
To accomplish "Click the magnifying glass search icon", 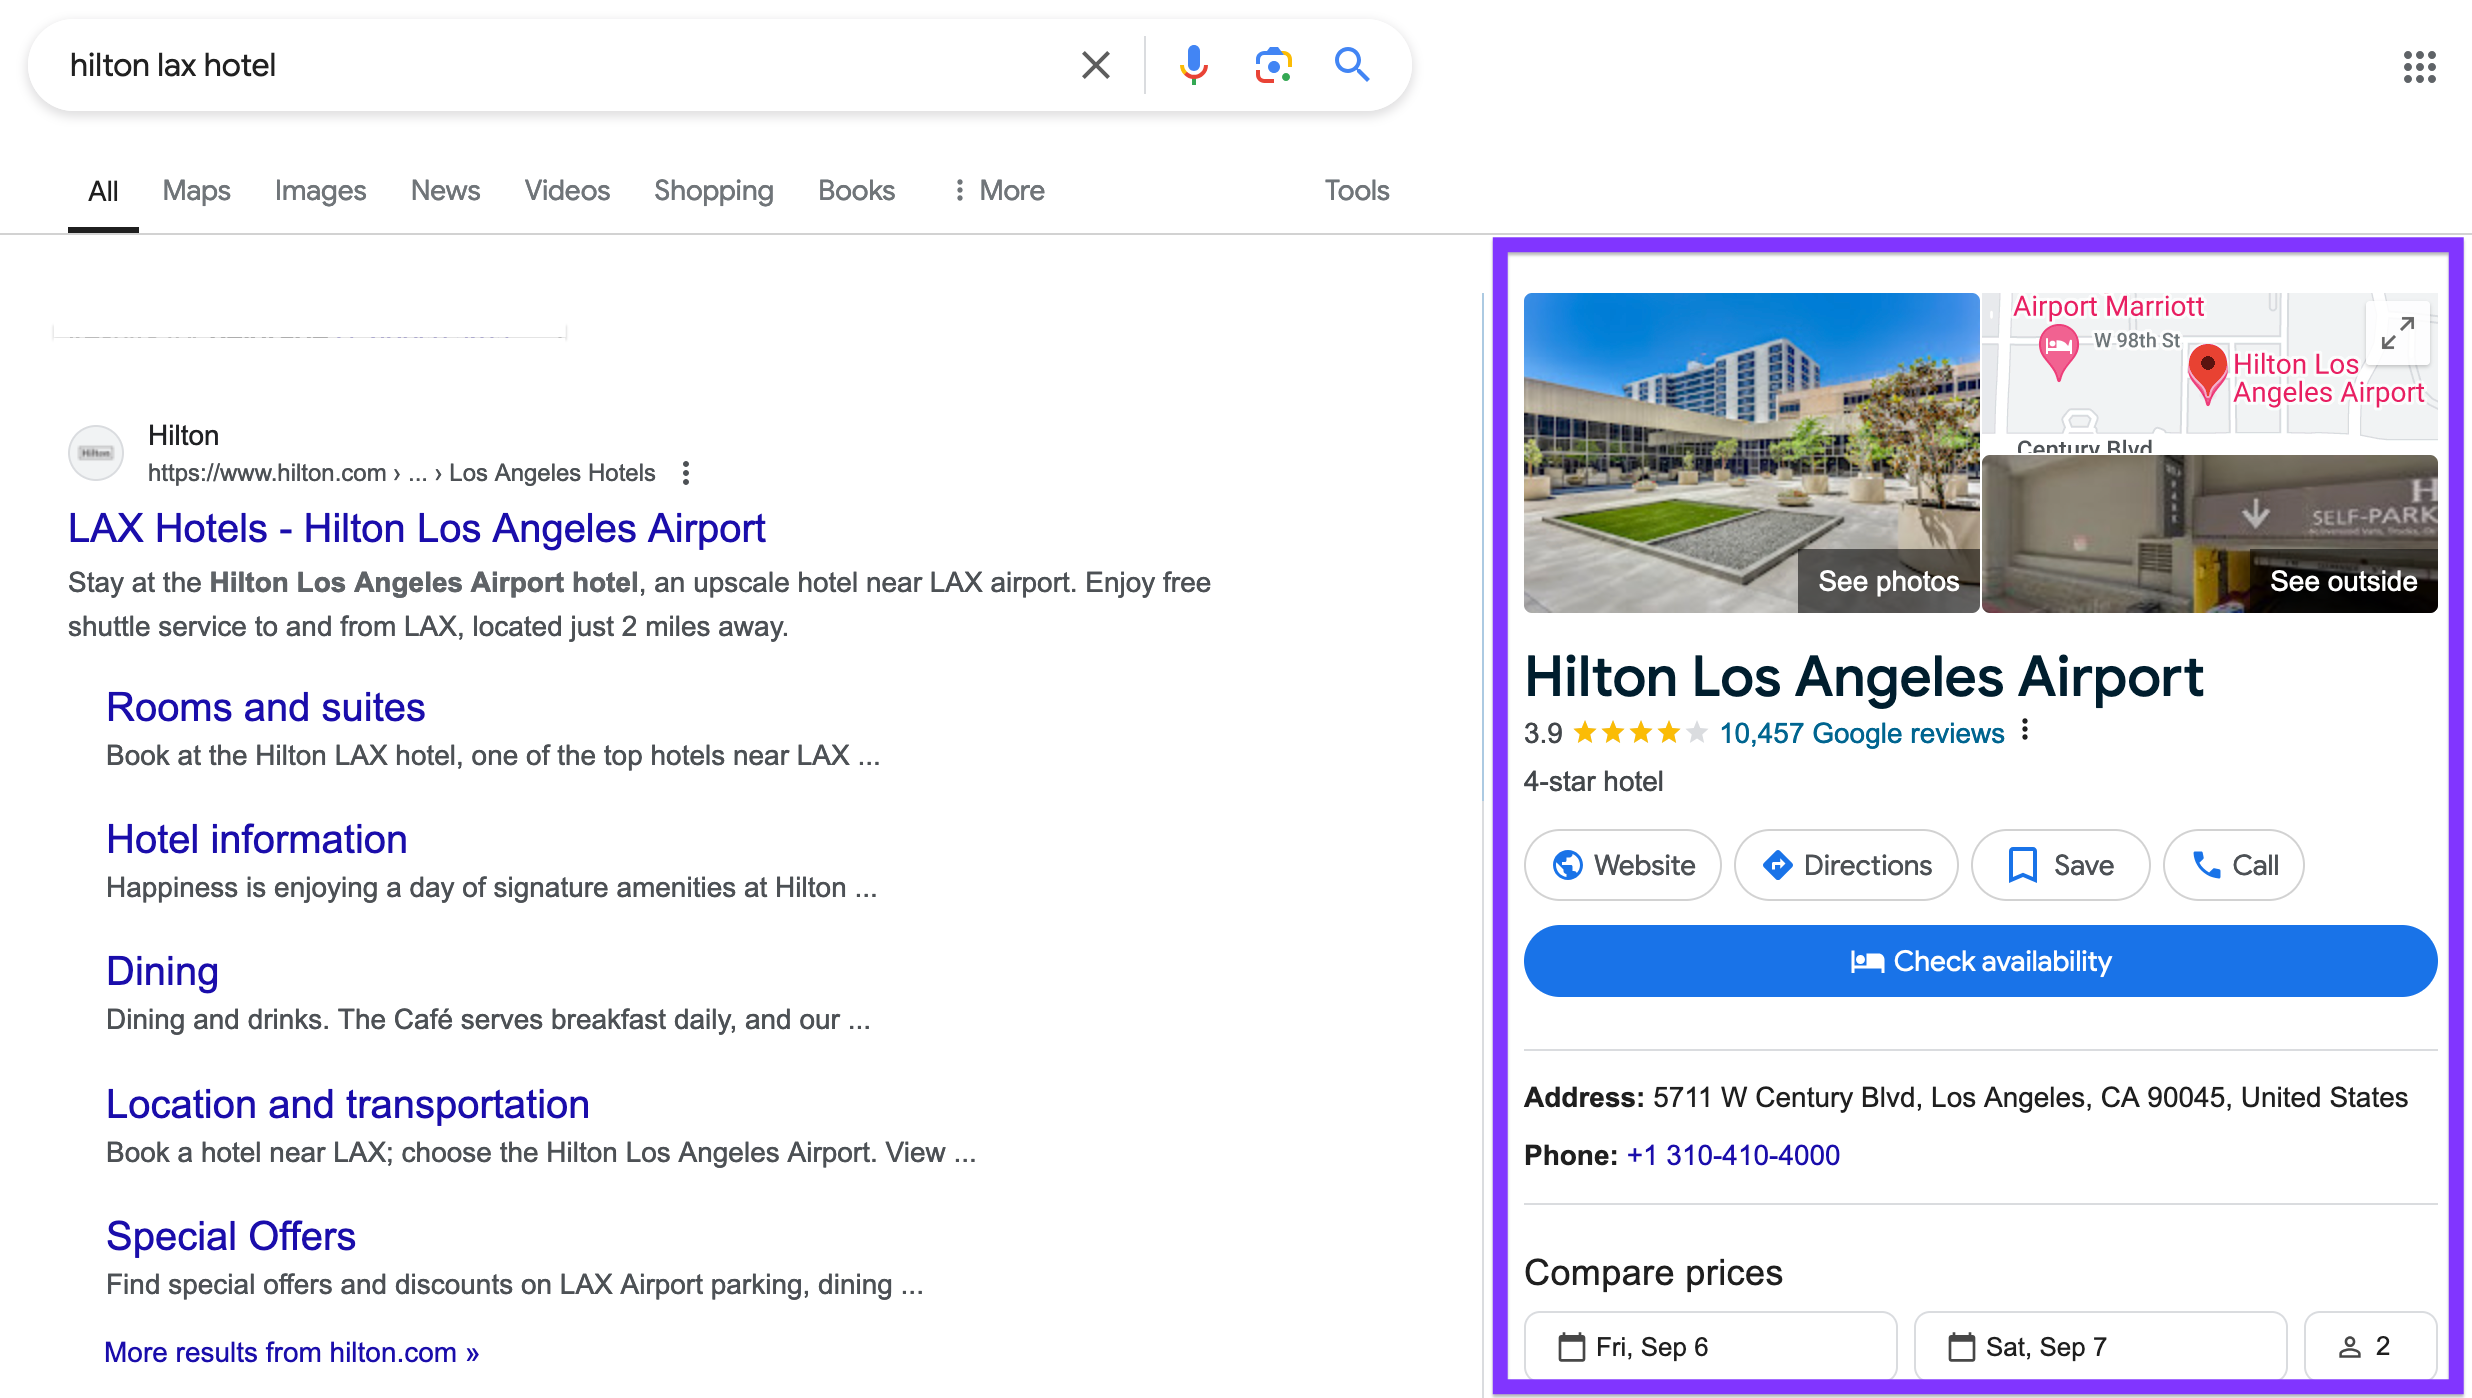I will (x=1351, y=65).
